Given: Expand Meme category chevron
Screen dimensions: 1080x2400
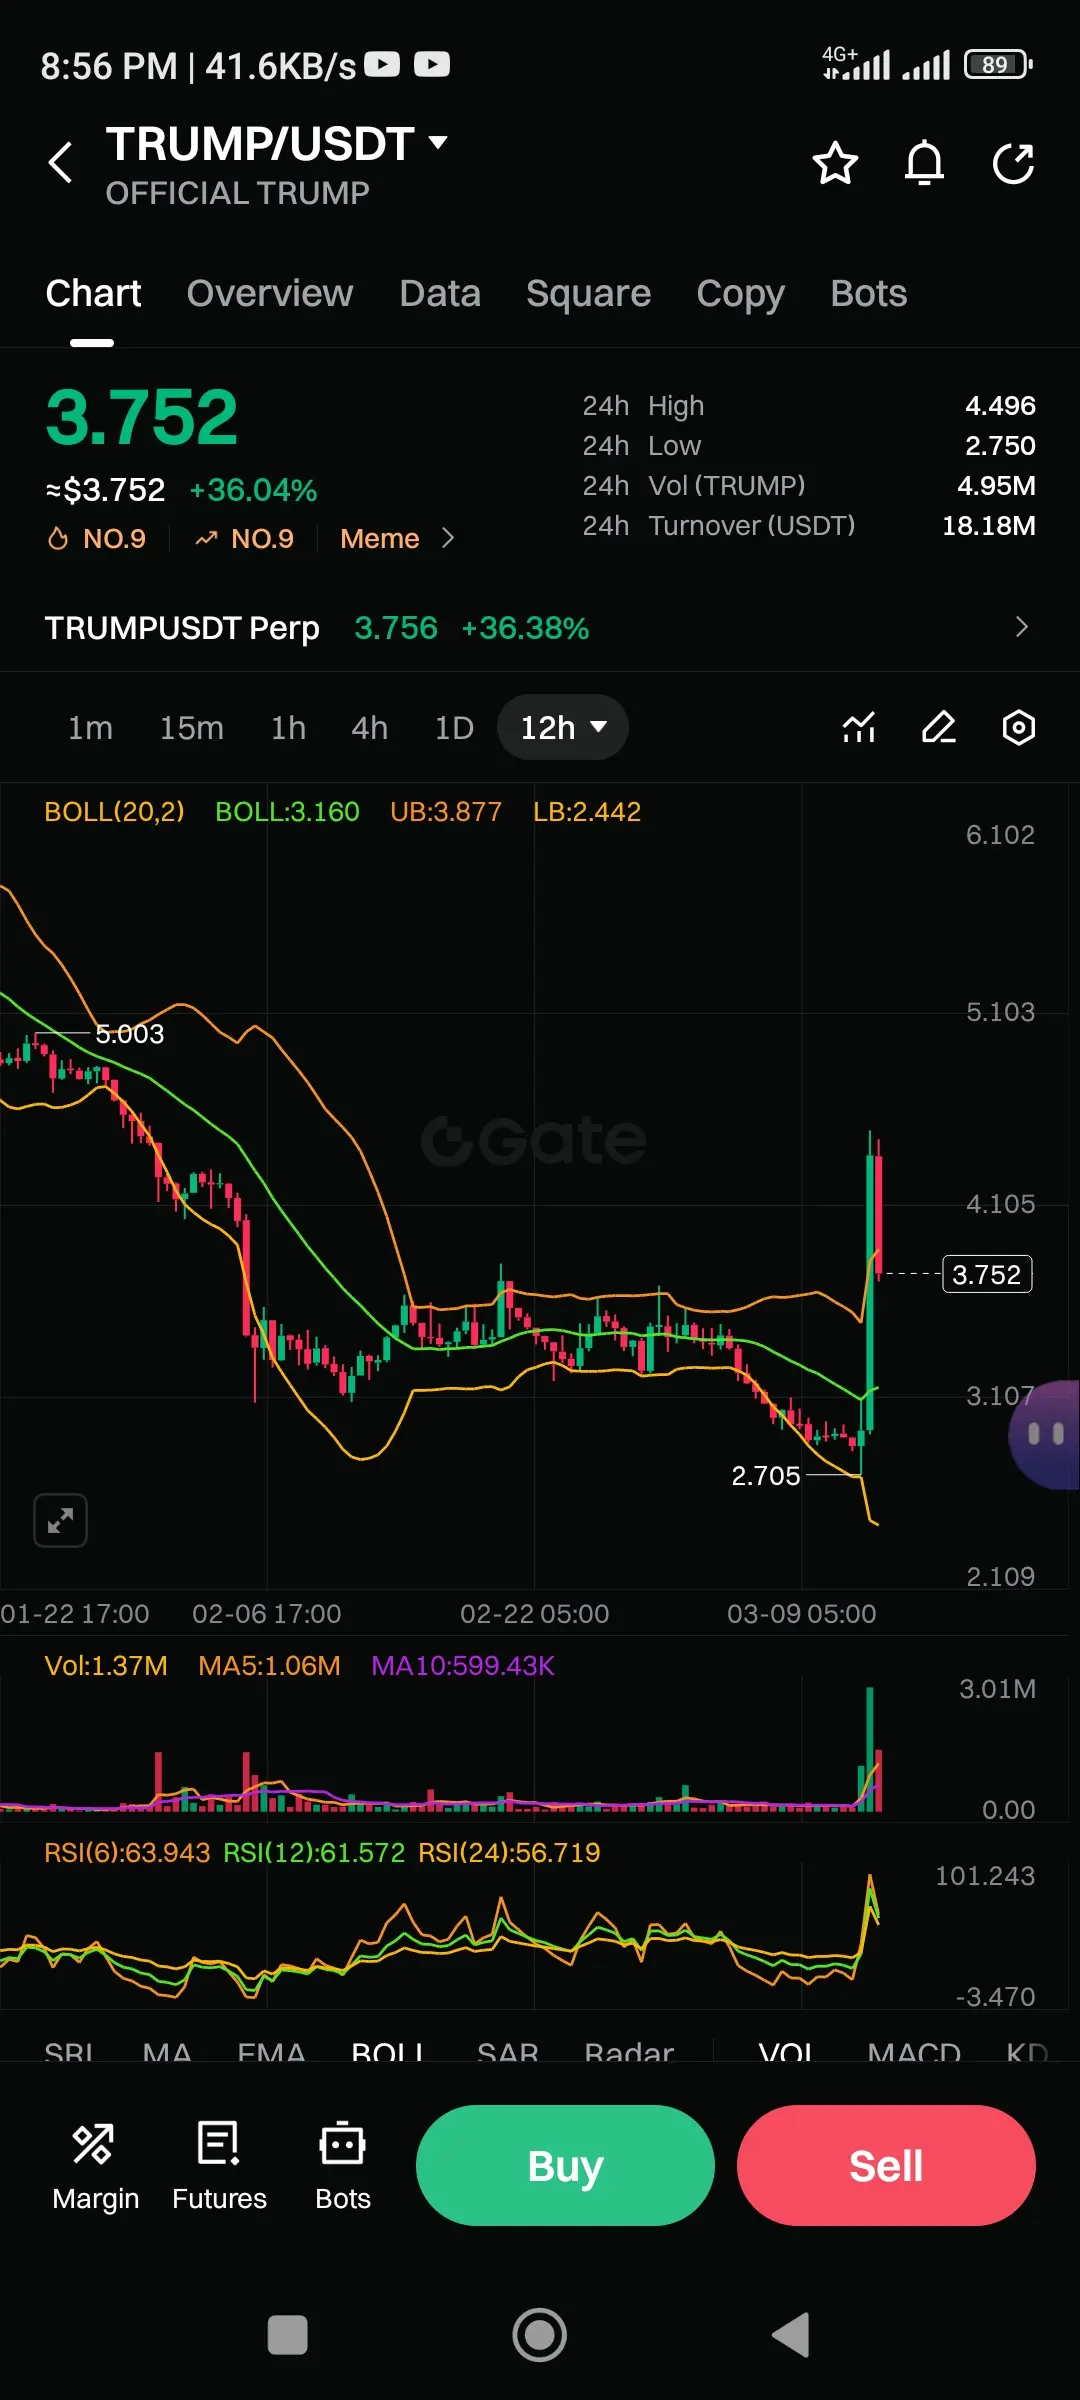Looking at the screenshot, I should [x=448, y=539].
